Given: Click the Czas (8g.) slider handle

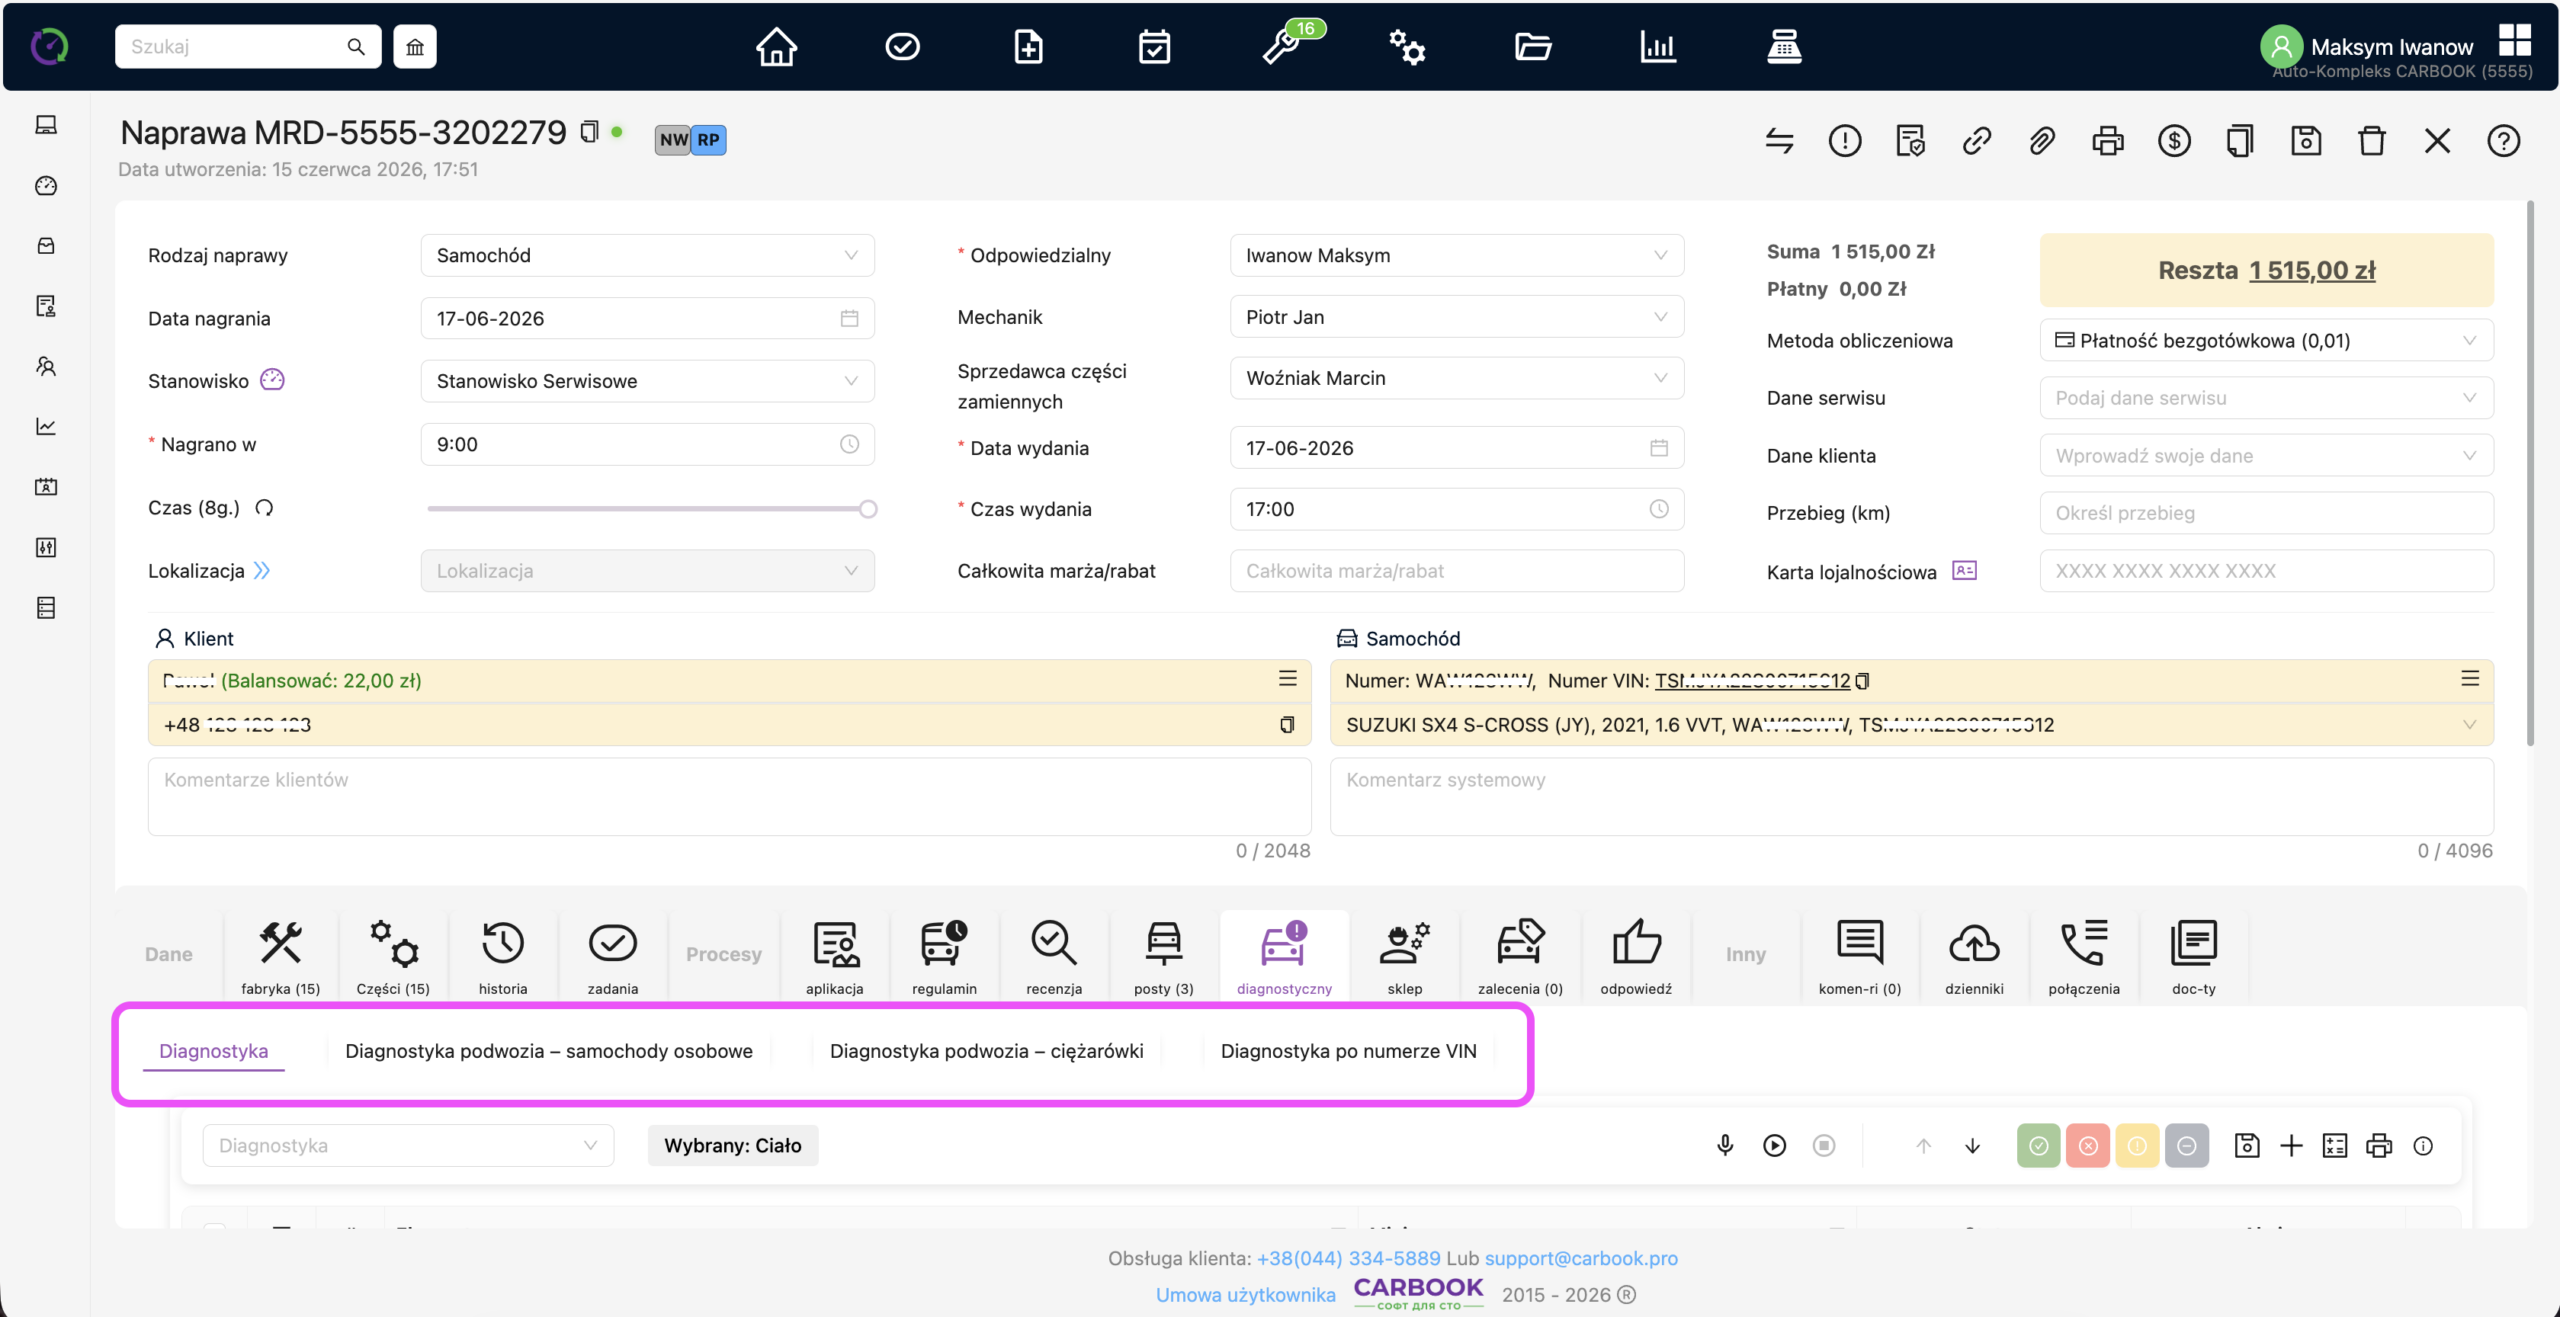Looking at the screenshot, I should [x=868, y=509].
